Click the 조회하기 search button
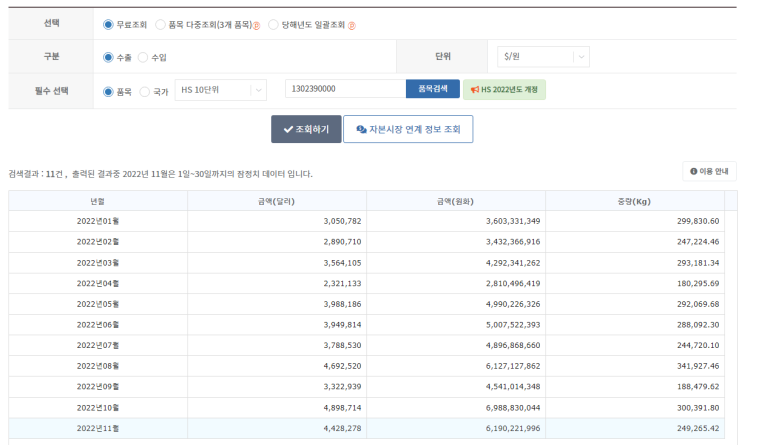773x445 pixels. (306, 129)
